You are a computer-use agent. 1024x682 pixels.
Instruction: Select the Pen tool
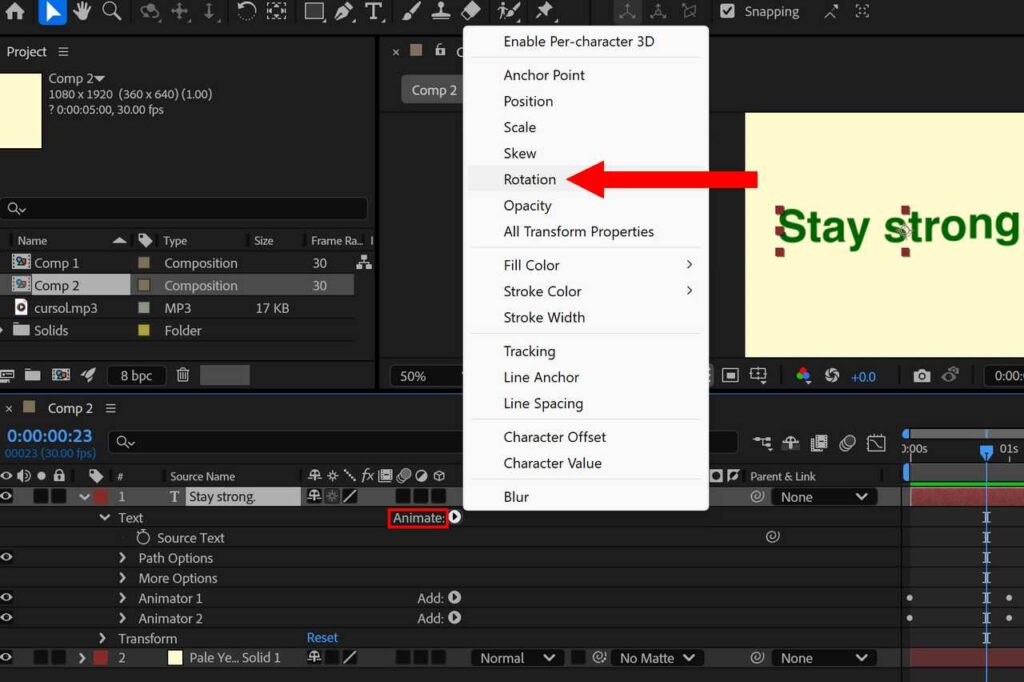(x=344, y=11)
